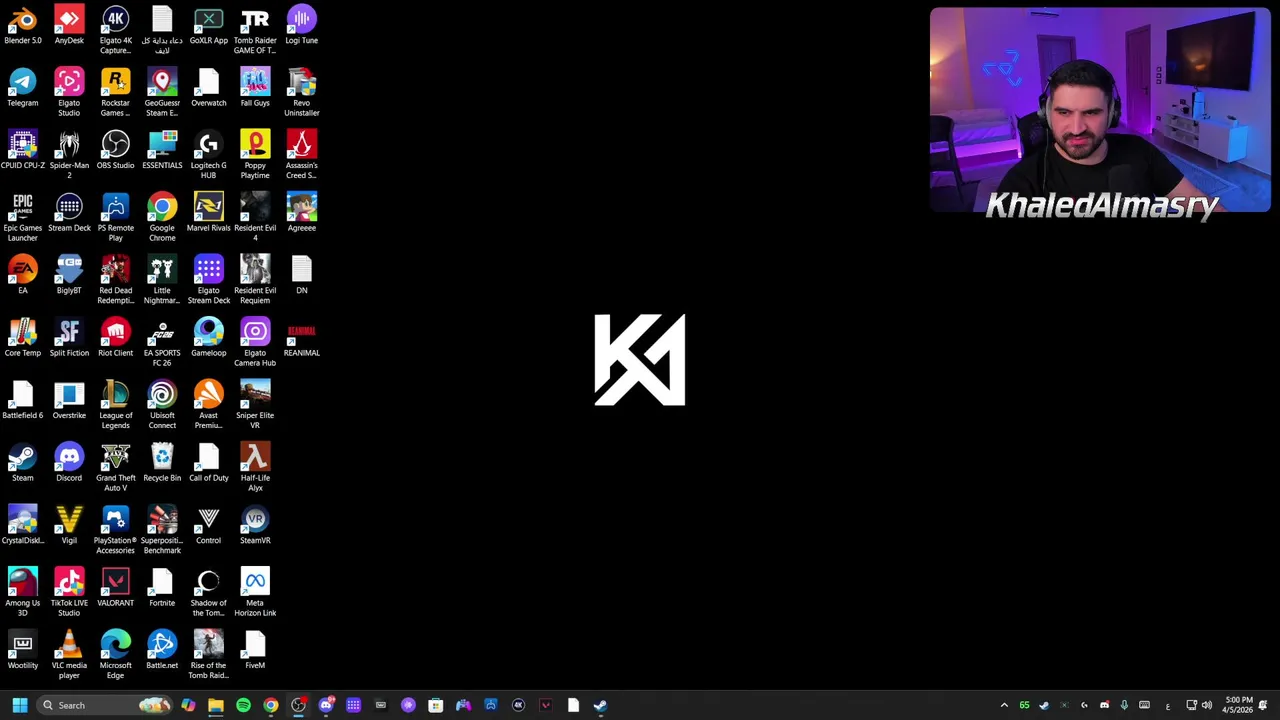This screenshot has width=1280, height=720.
Task: Select the VALORANT desktop icon
Action: [115, 588]
